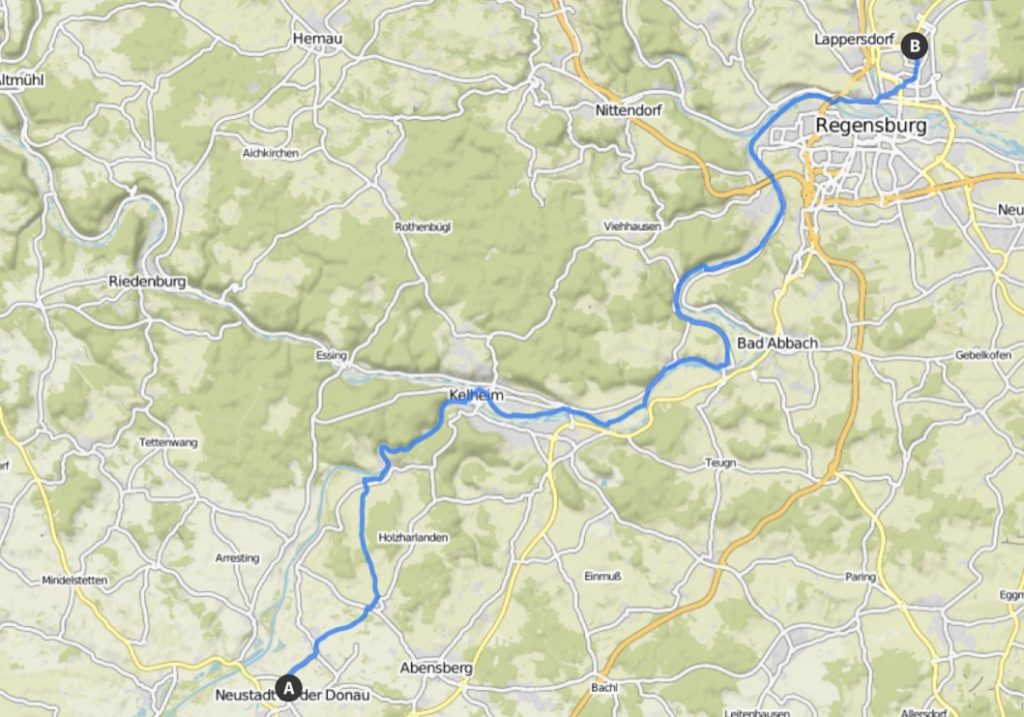Click the Hemau town label

317,39
